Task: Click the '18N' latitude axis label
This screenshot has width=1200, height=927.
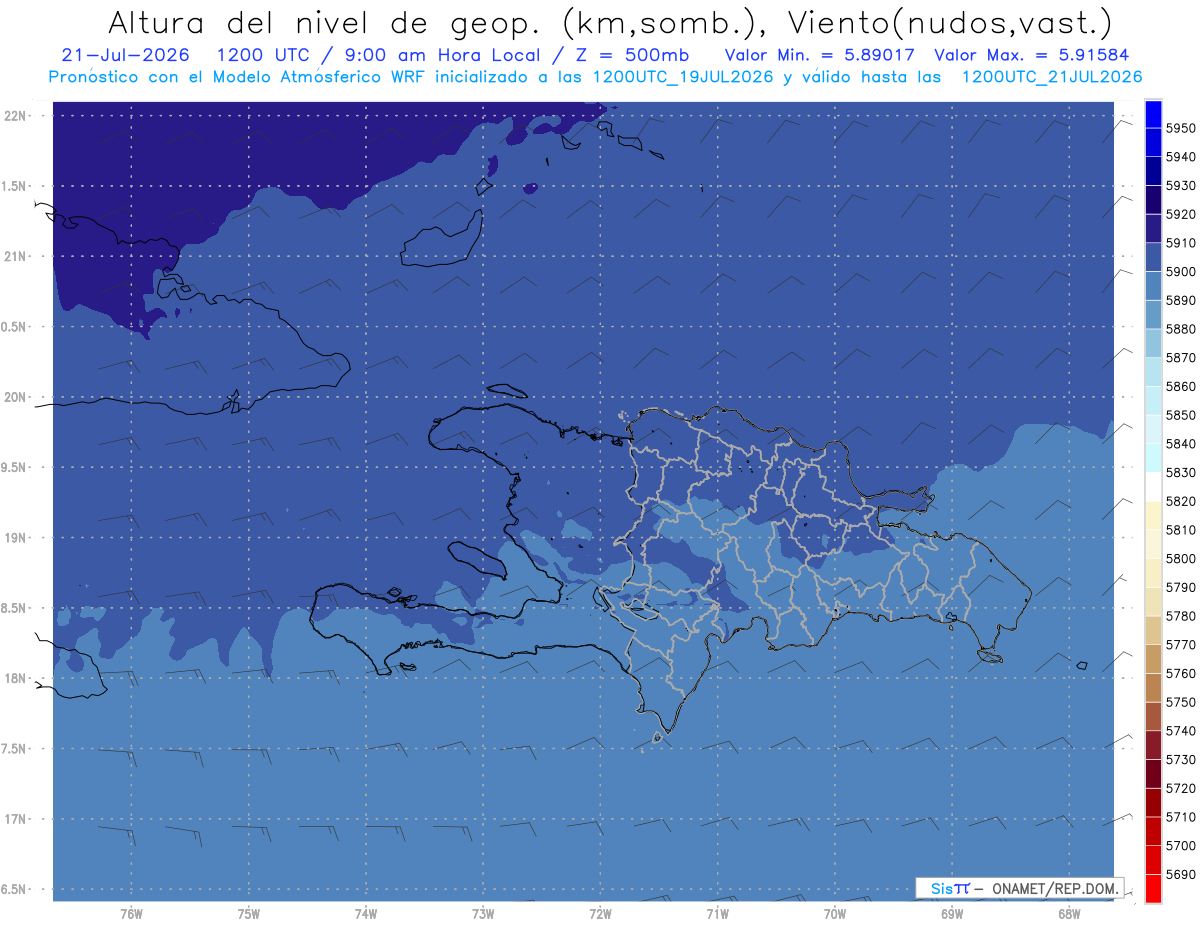Action: pos(15,678)
